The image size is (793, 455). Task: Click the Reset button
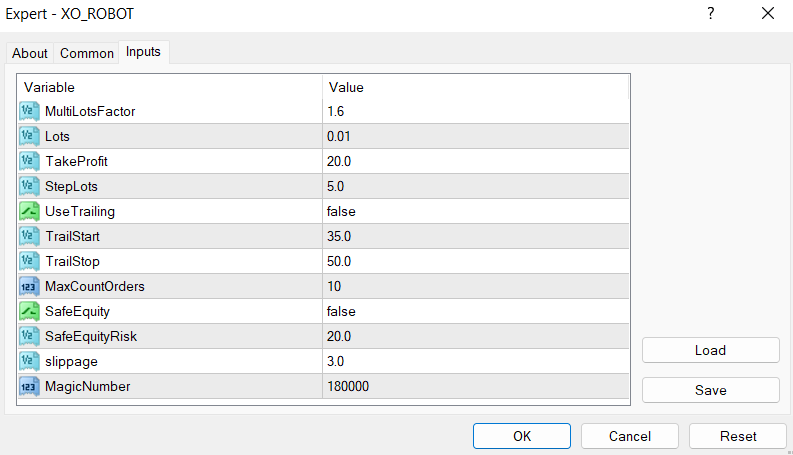click(x=738, y=436)
